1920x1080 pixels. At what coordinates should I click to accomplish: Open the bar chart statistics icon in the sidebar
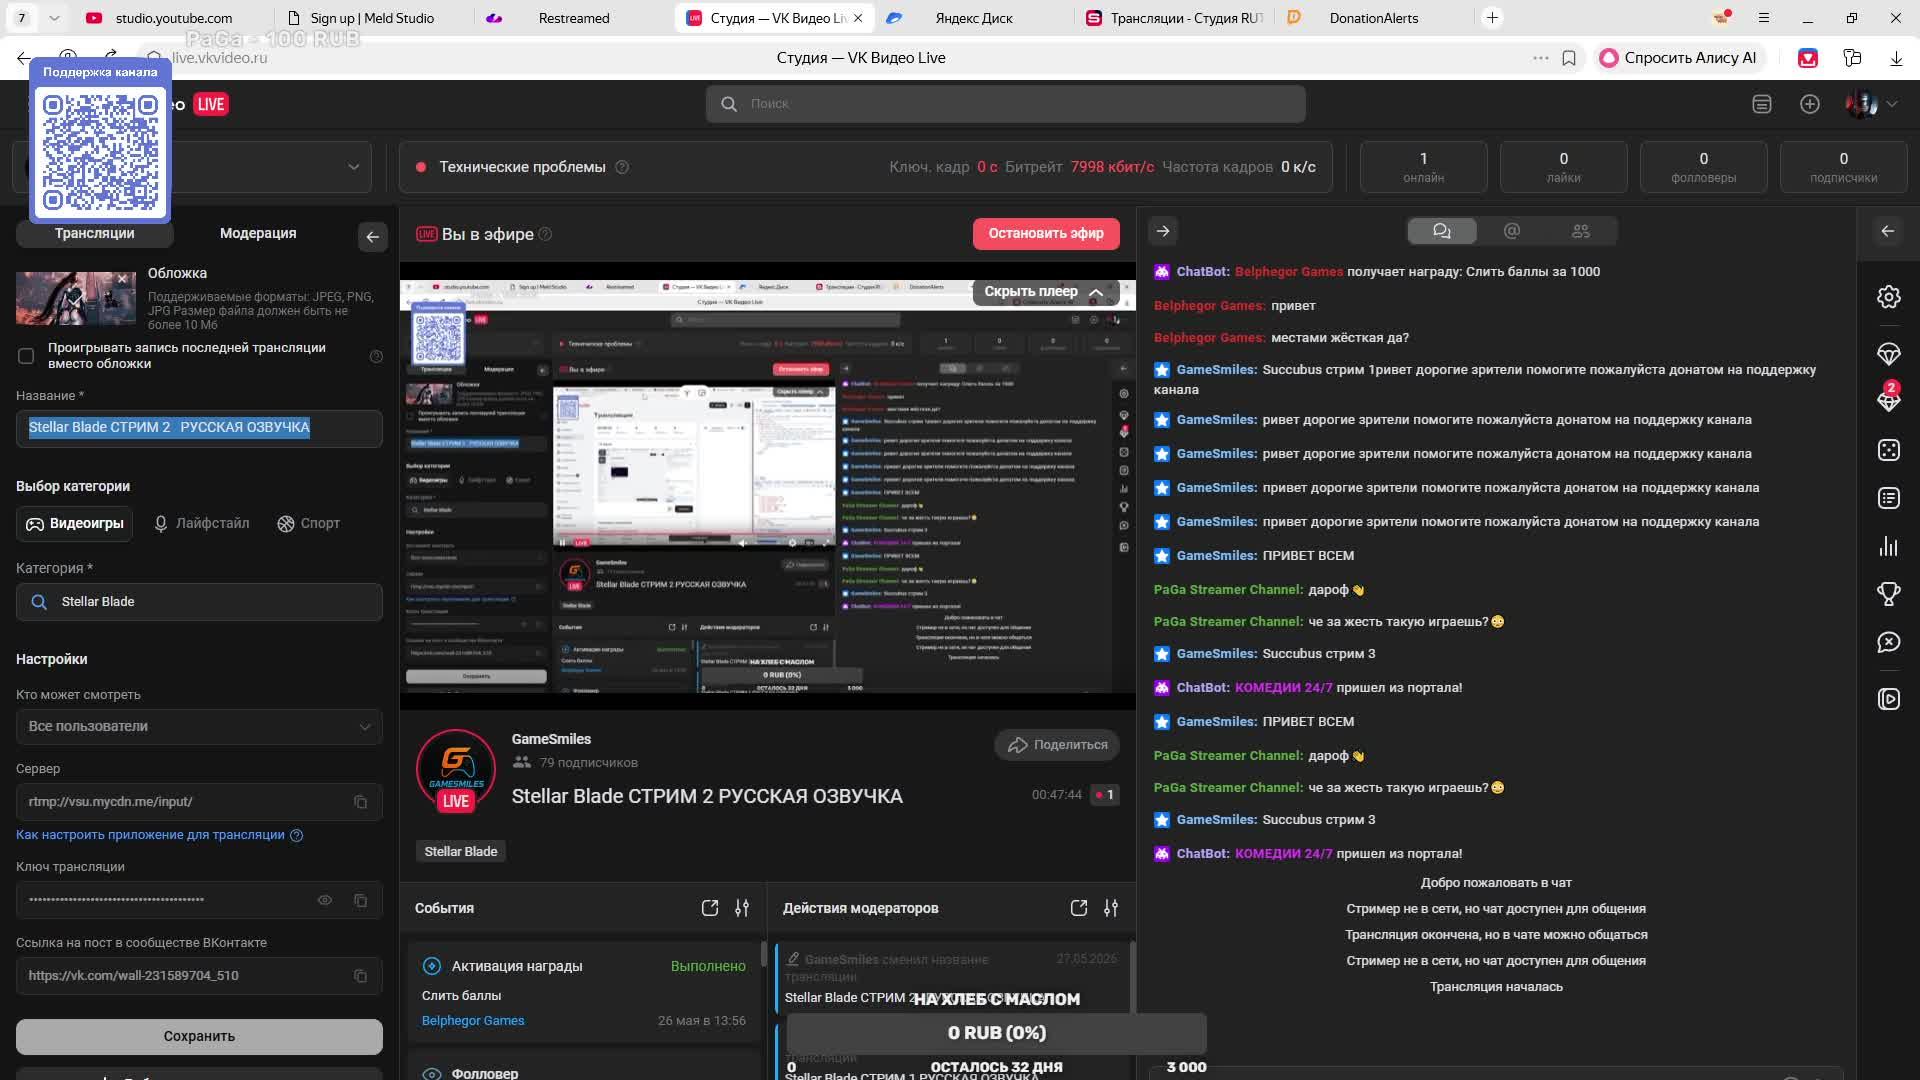[1888, 546]
